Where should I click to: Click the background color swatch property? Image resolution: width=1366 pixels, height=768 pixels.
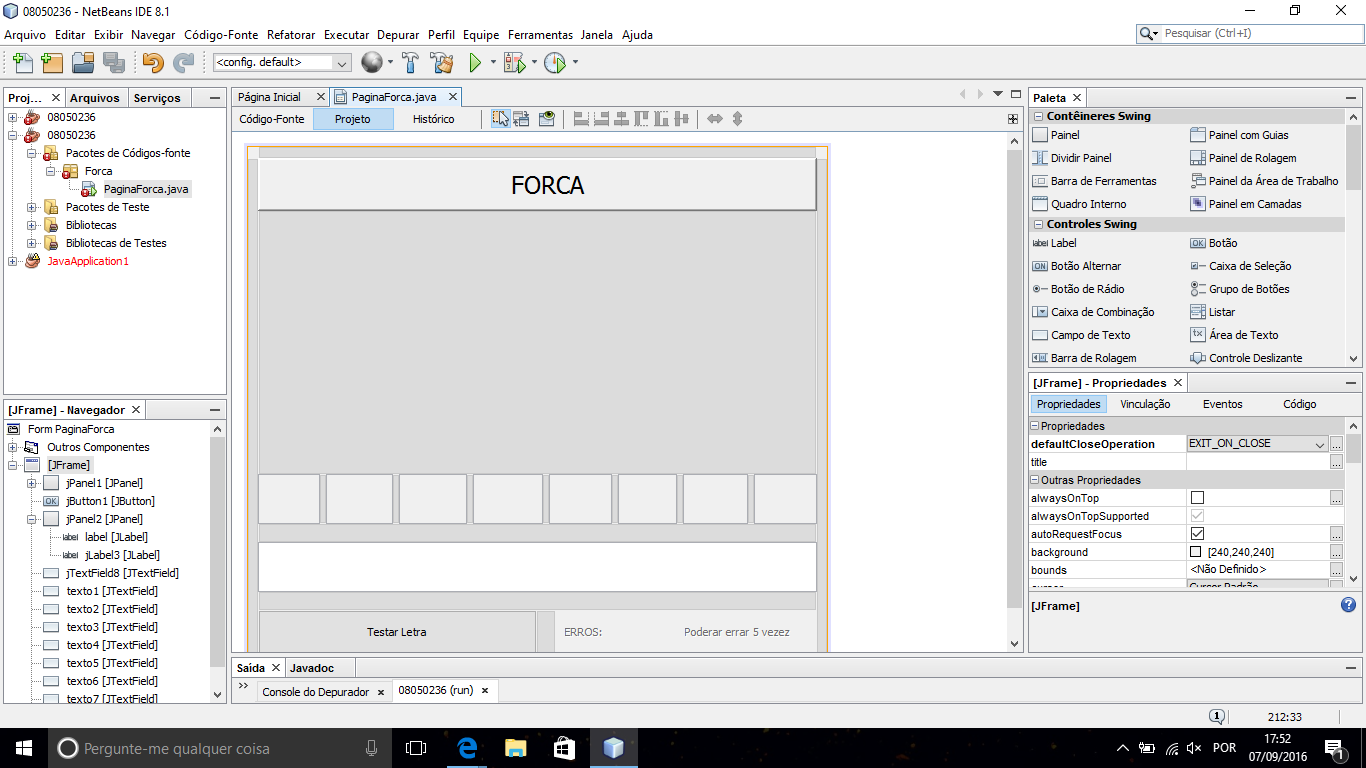click(1196, 552)
